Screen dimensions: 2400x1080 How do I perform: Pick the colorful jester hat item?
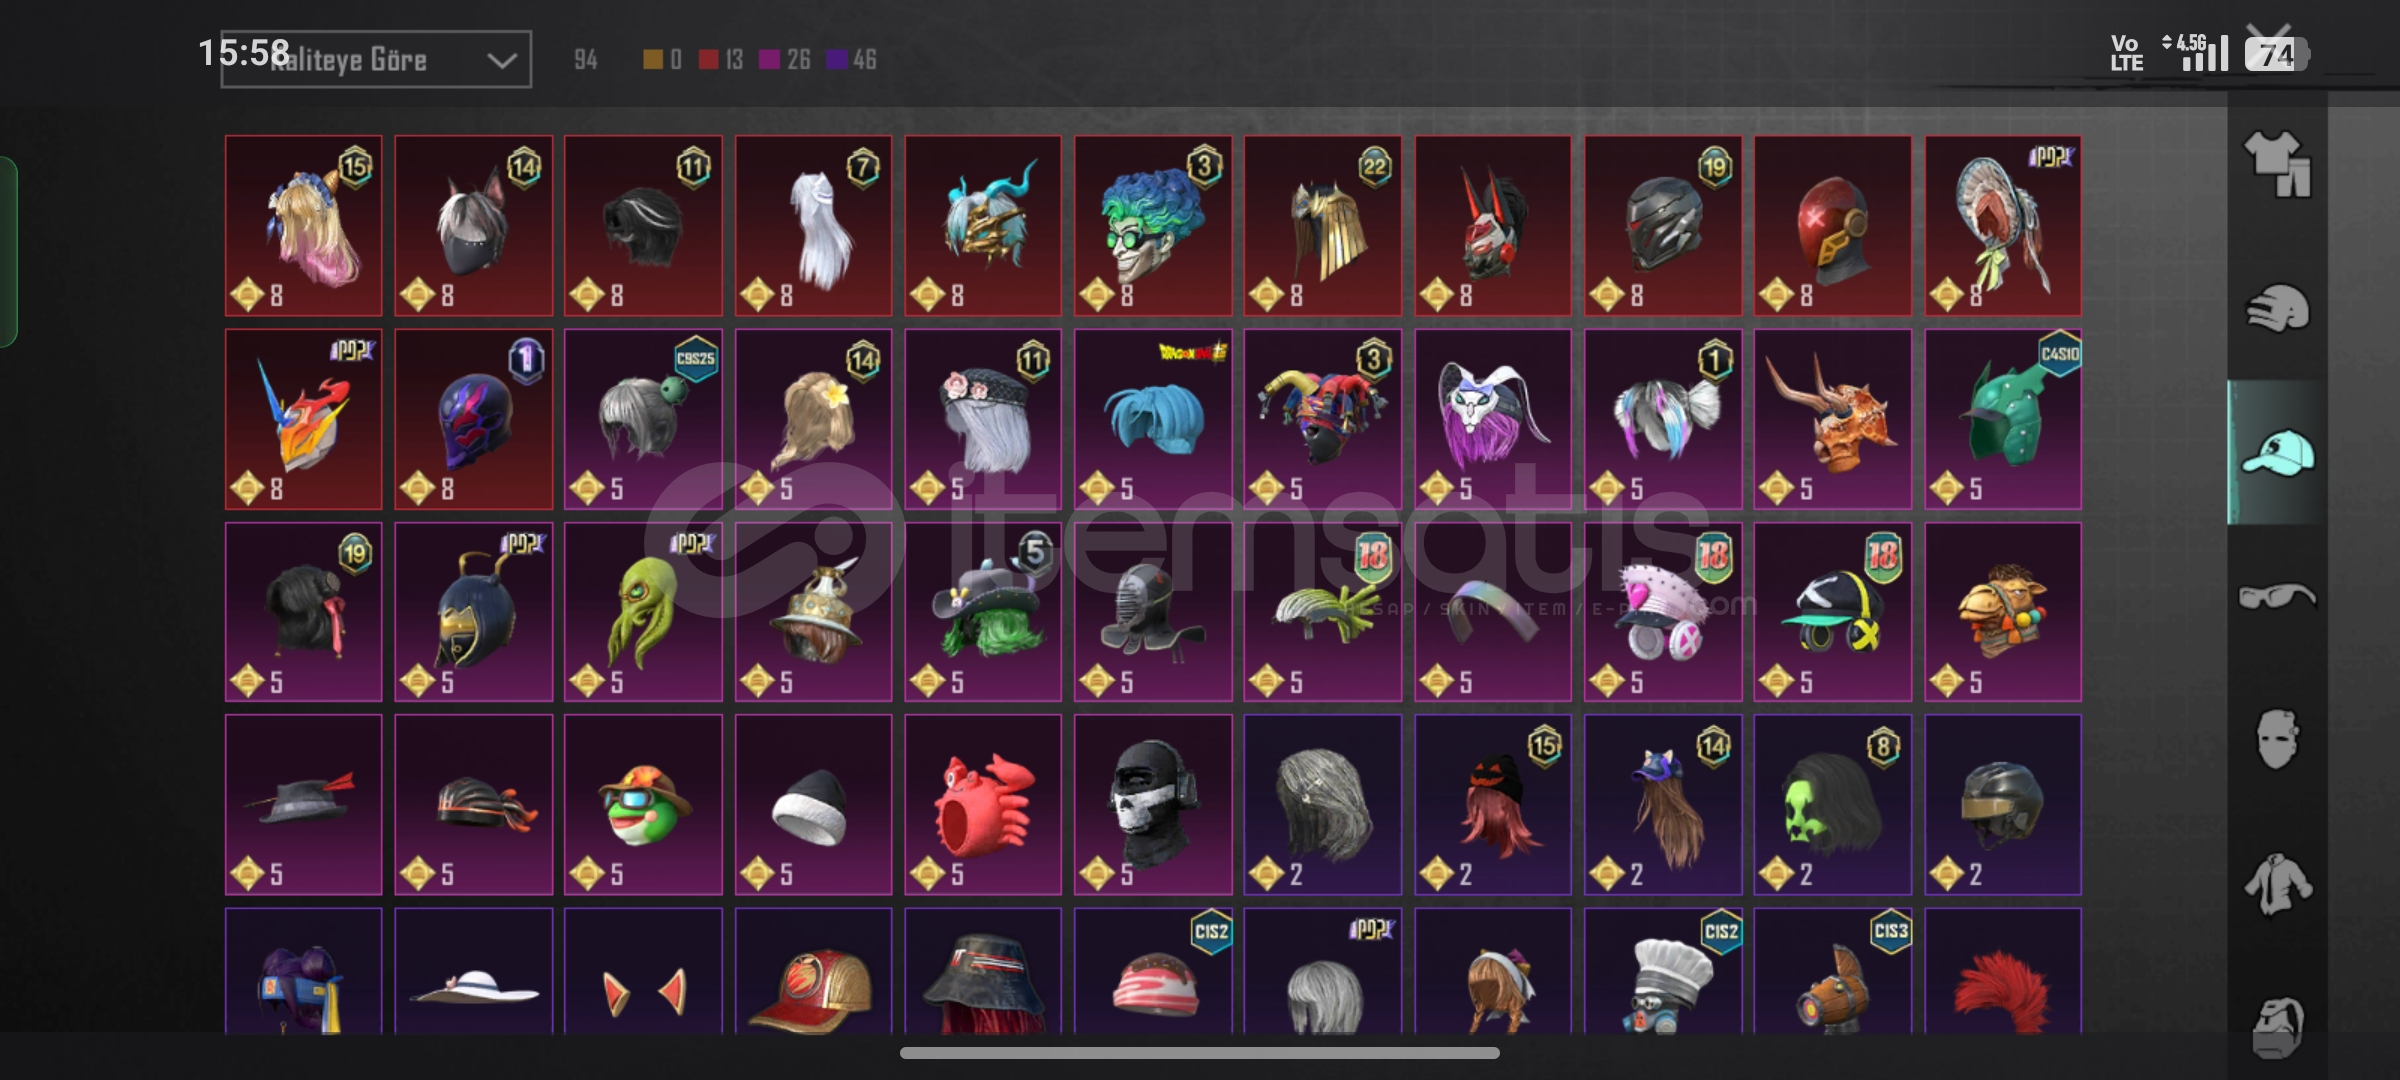1323,419
